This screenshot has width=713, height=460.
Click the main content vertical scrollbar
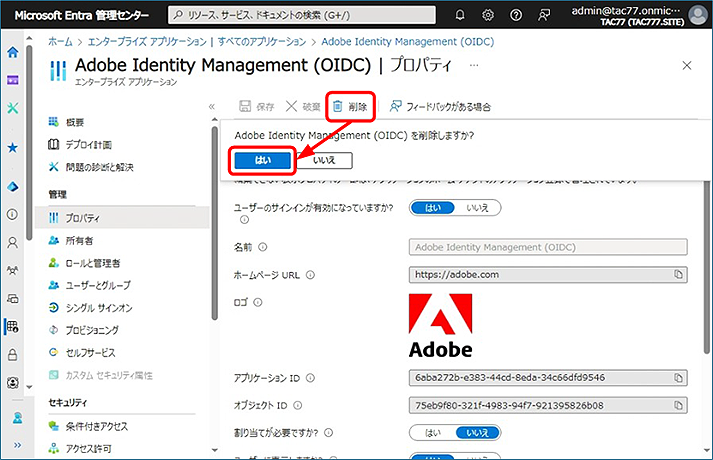point(707,267)
